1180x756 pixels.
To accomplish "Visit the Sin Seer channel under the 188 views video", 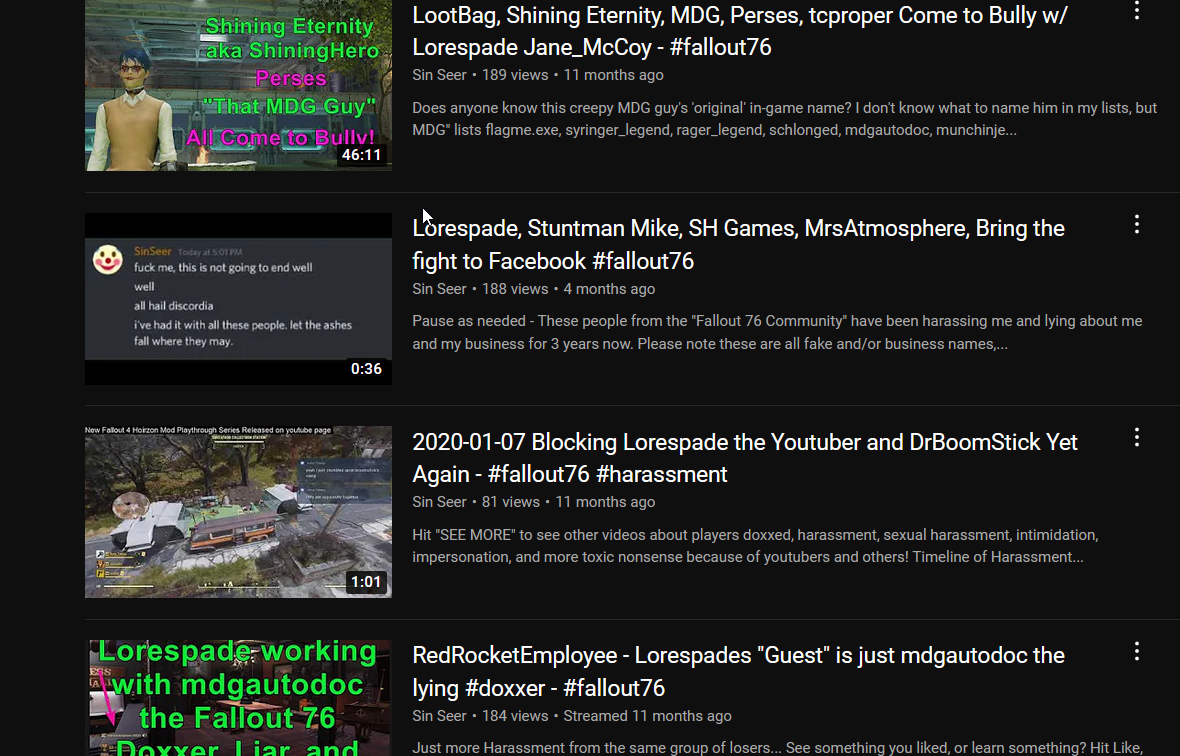I will [x=439, y=289].
